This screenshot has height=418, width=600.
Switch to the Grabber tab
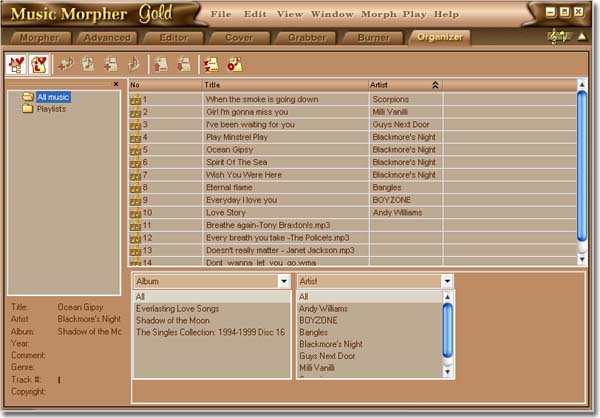click(x=307, y=38)
